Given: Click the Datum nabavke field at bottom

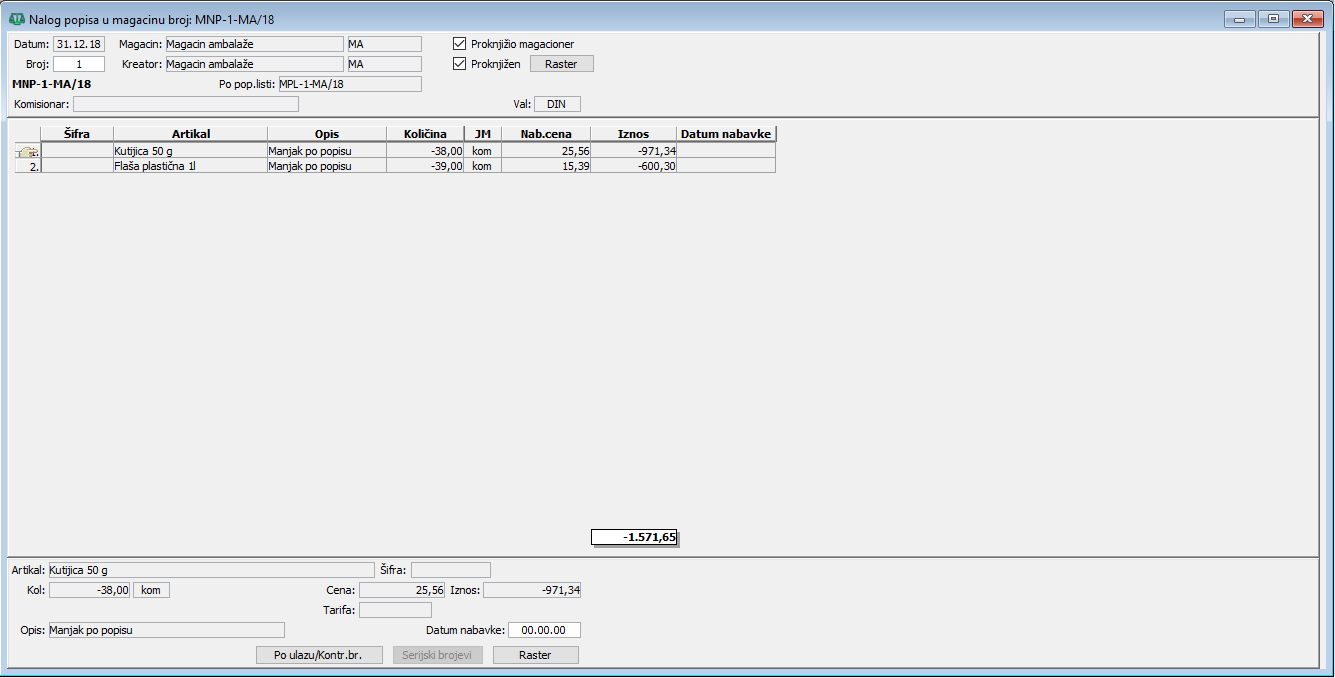Looking at the screenshot, I should [544, 630].
